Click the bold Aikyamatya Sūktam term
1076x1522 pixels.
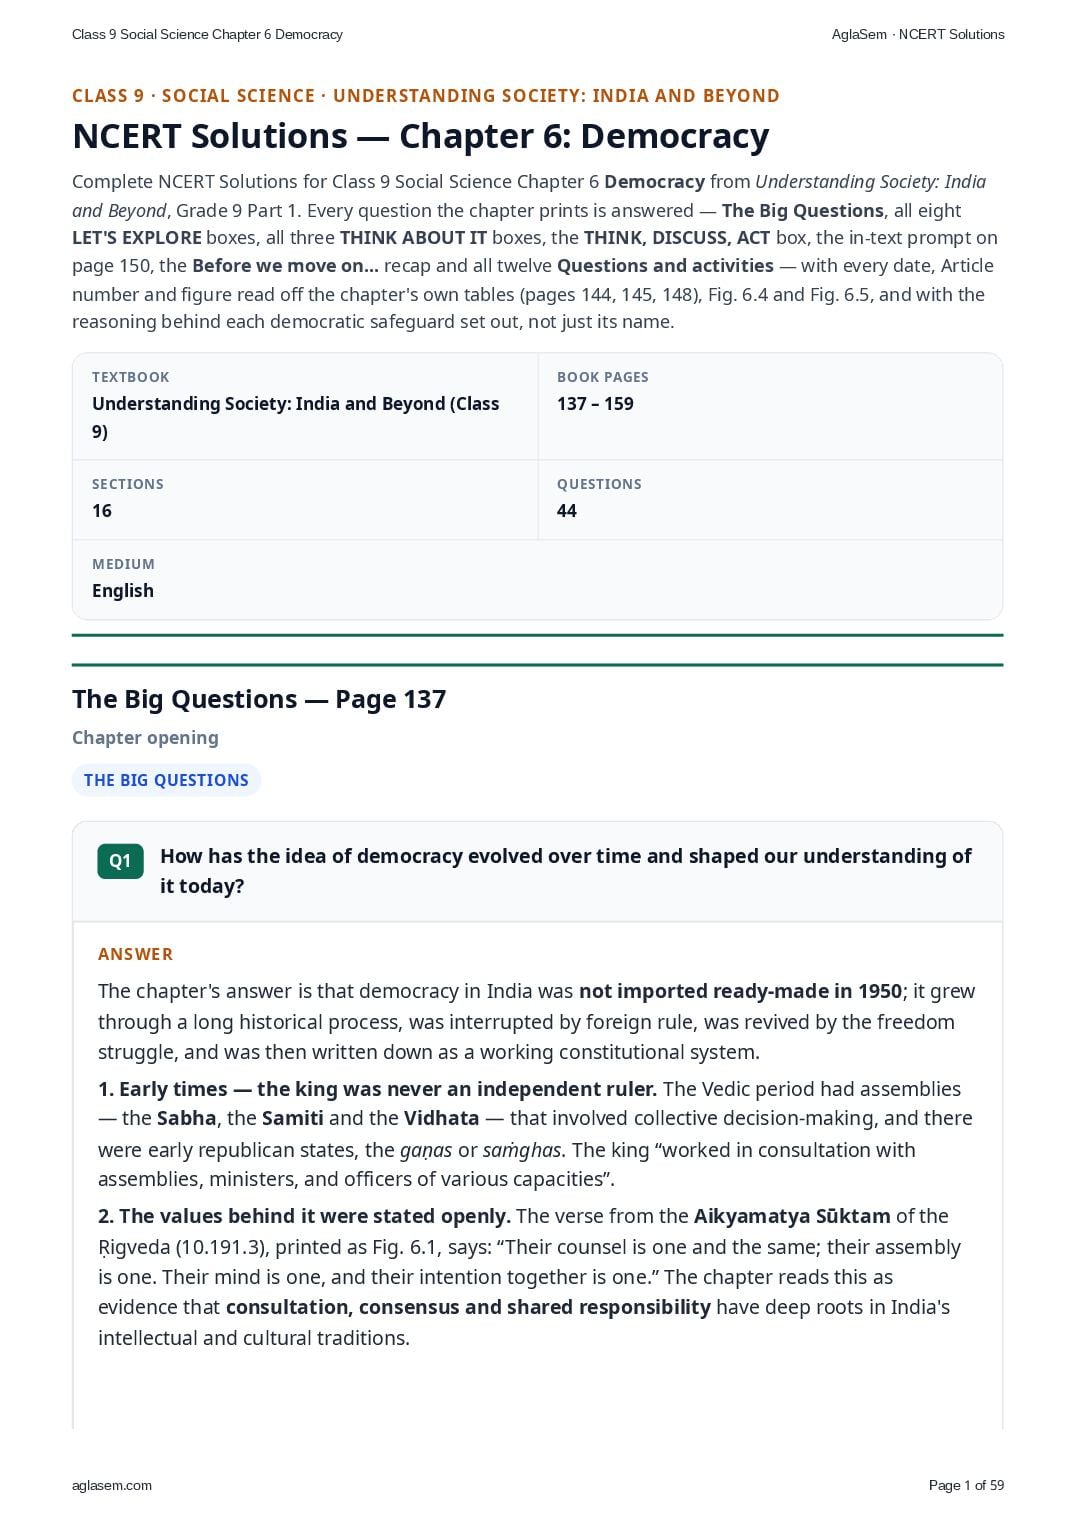(x=792, y=1216)
